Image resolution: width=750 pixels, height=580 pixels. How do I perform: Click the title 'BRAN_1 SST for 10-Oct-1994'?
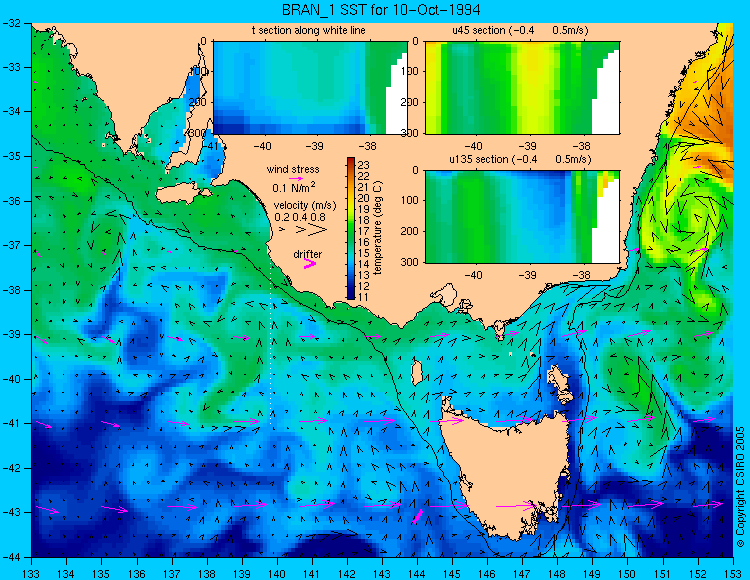[x=381, y=10]
